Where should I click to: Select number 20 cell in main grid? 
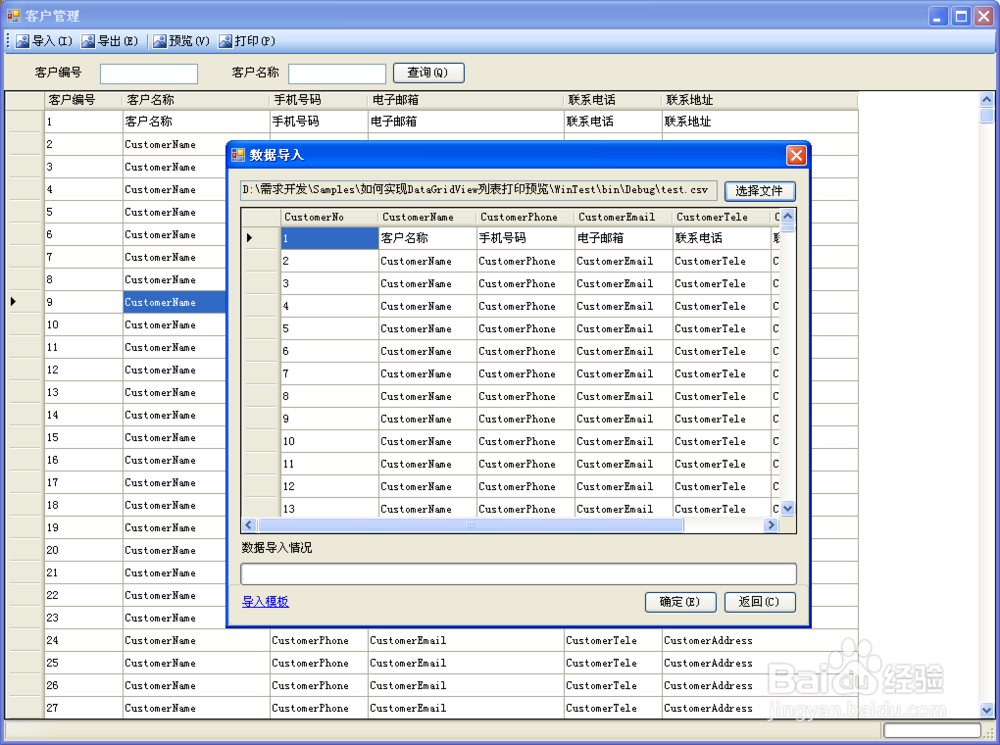tap(84, 550)
